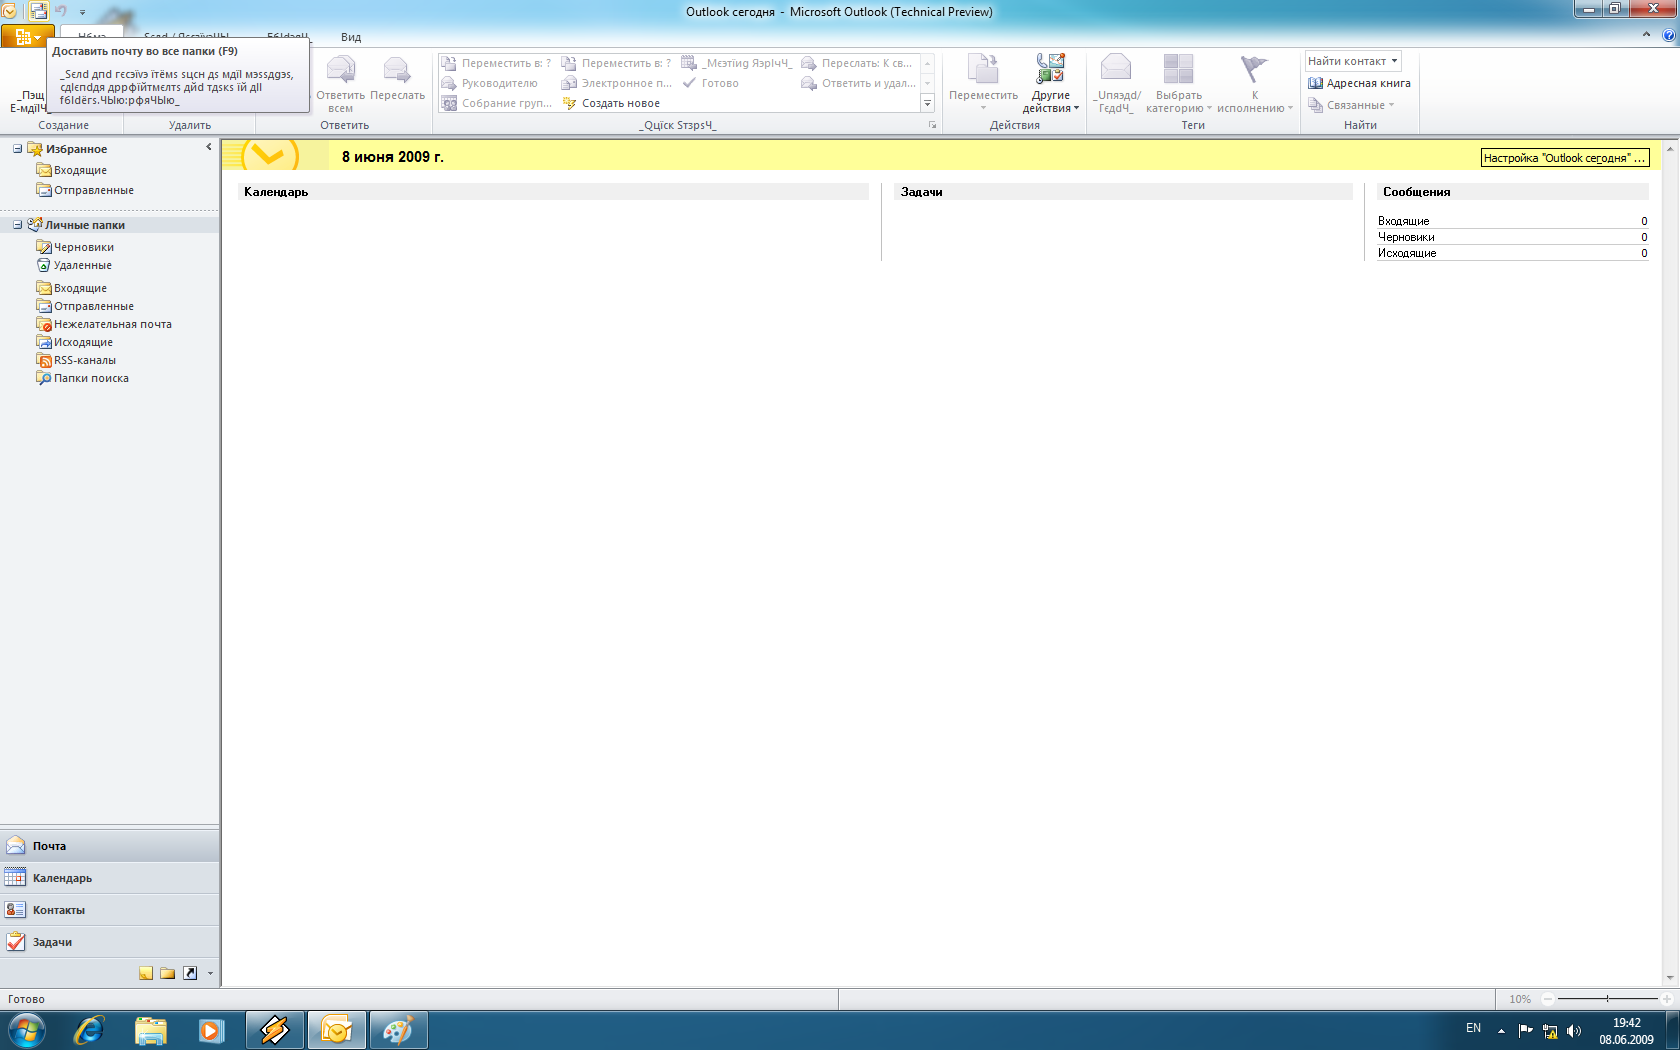Open the Office file menu button
This screenshot has height=1050, width=1680.
coord(26,37)
